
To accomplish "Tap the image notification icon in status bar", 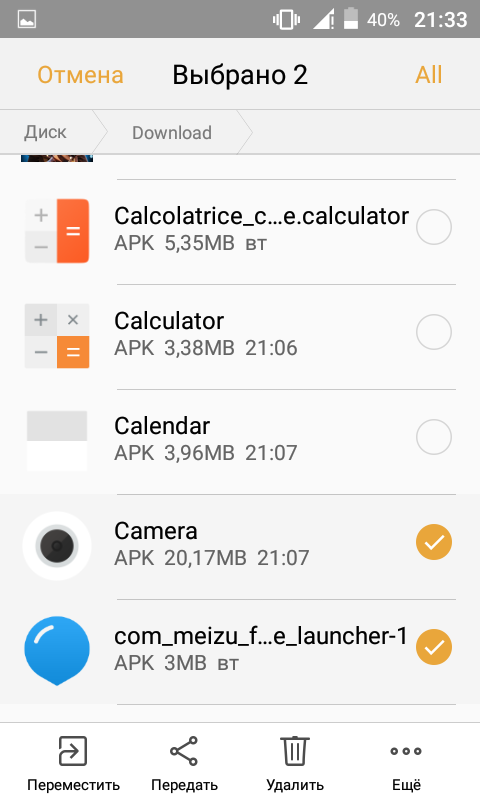I will click(27, 19).
